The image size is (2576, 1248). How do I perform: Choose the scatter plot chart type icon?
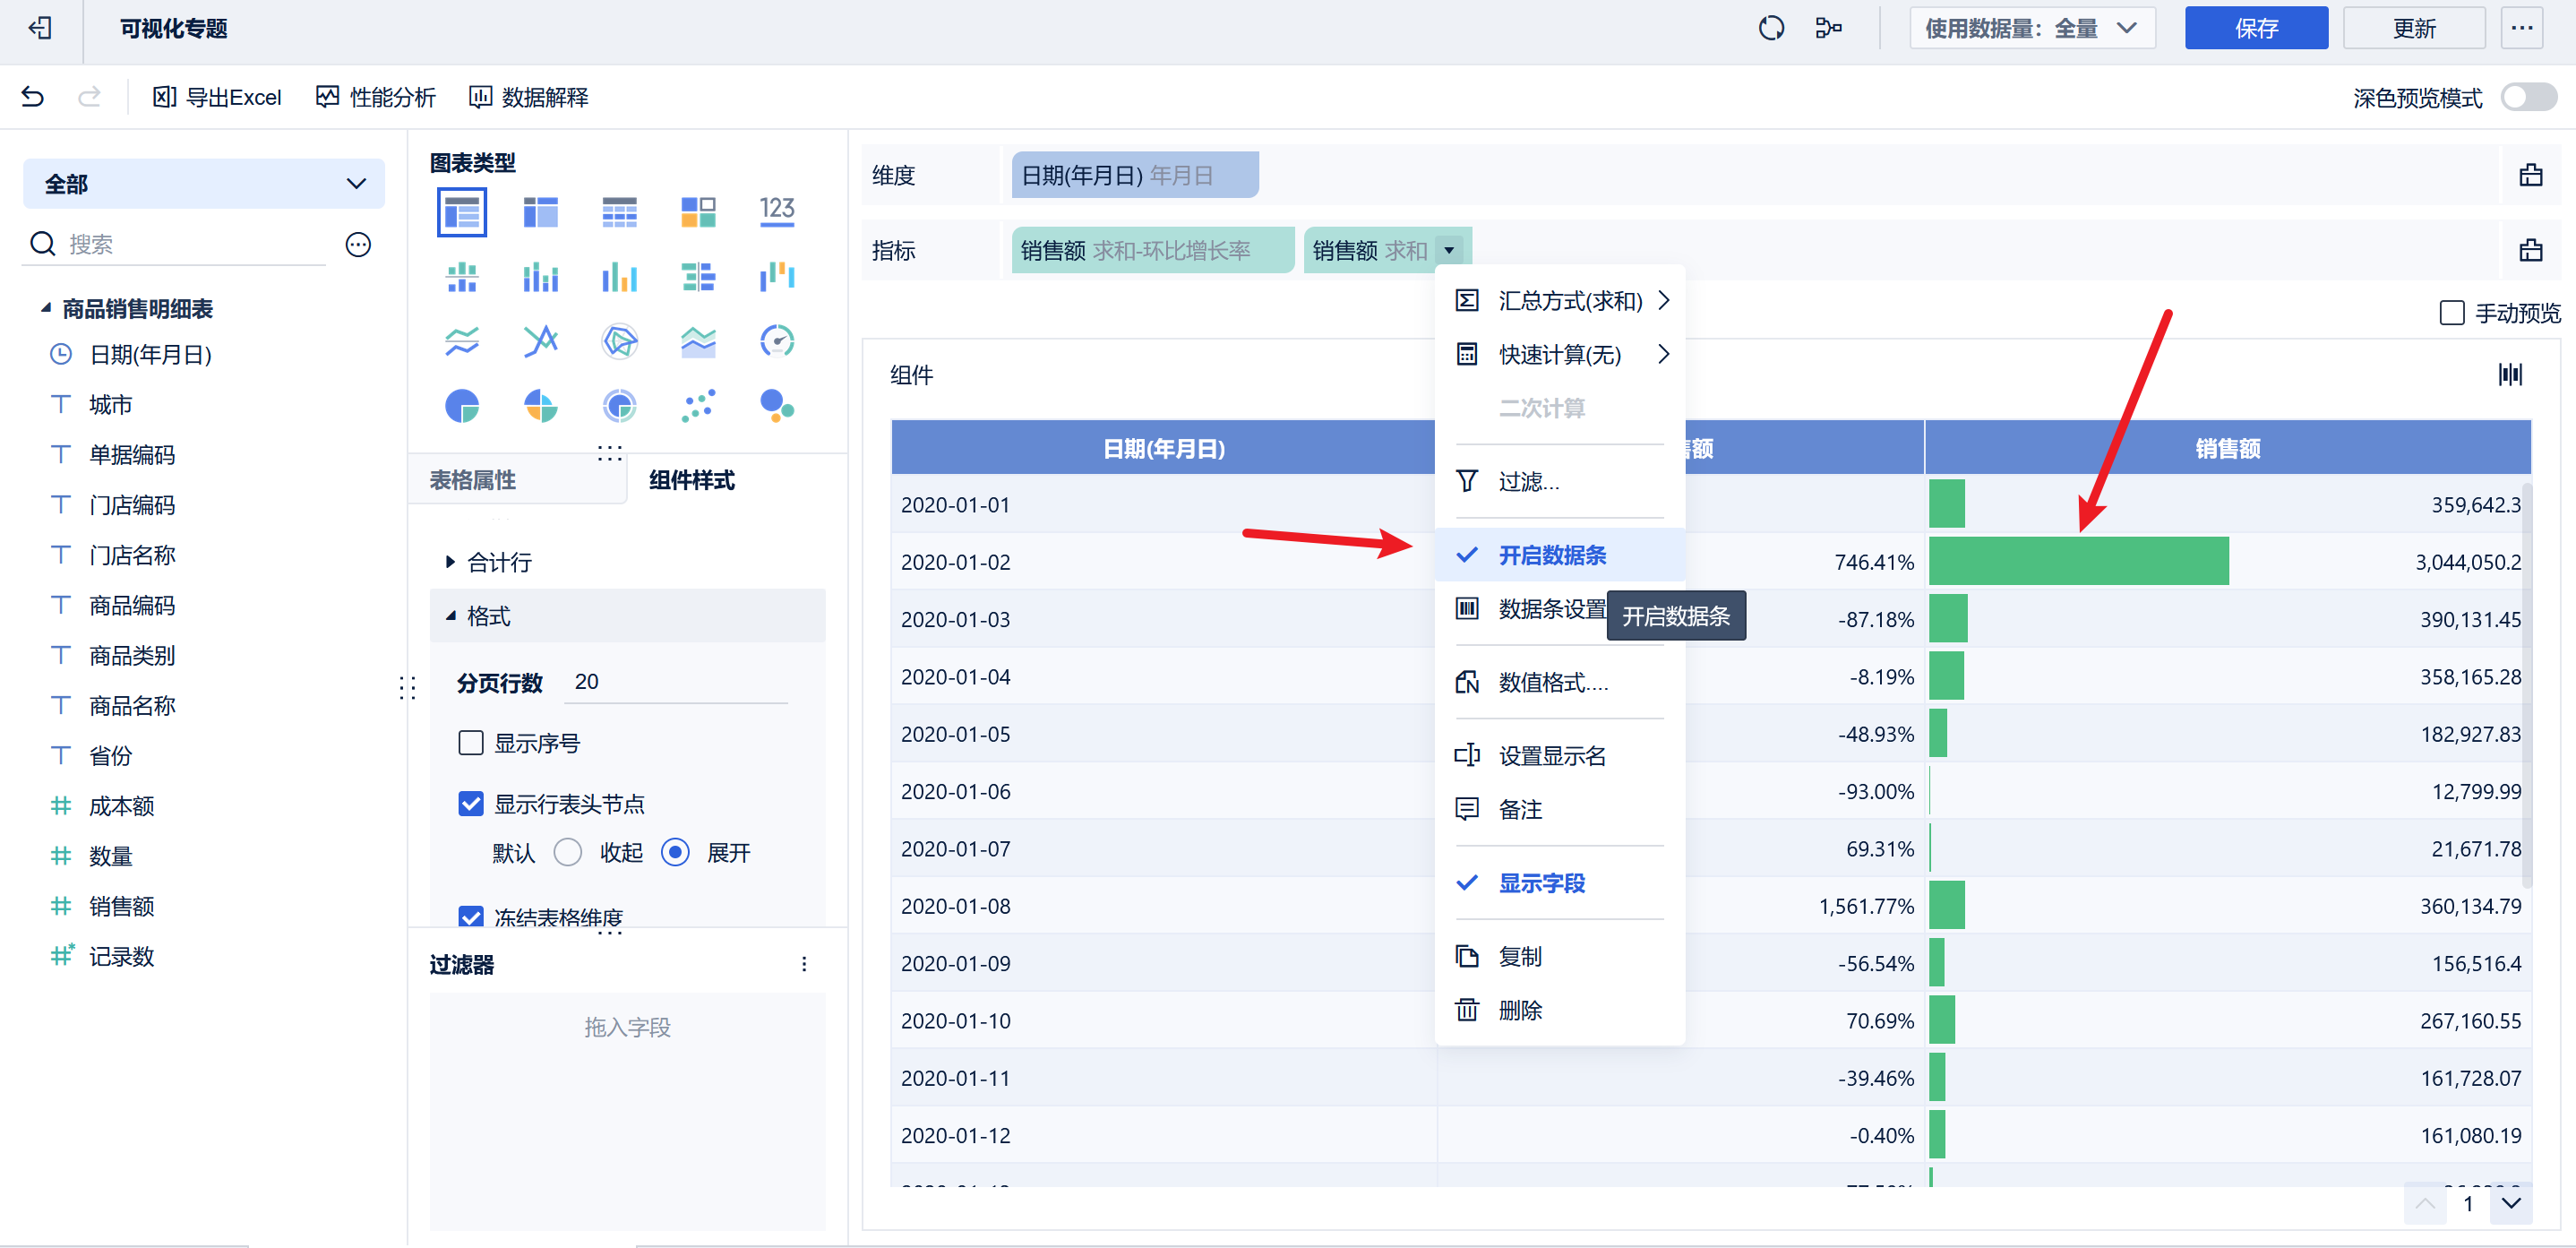[x=698, y=406]
